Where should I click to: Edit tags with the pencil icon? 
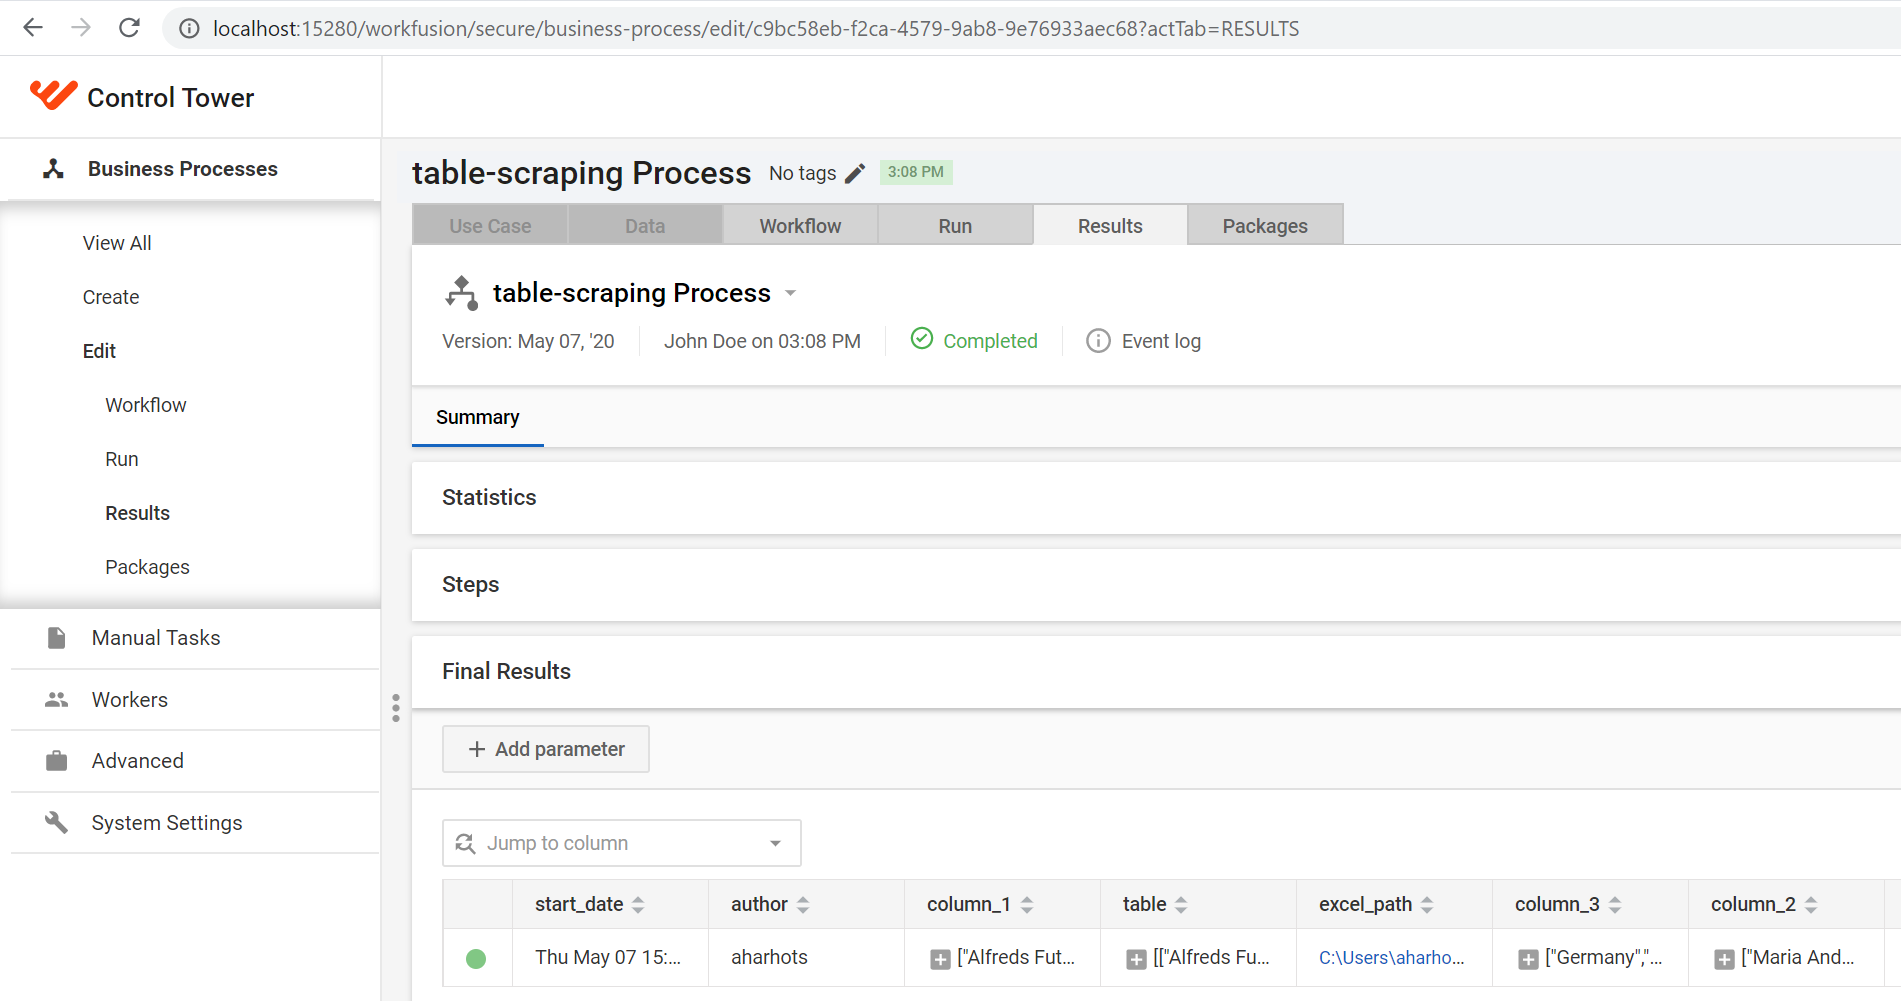pos(855,173)
